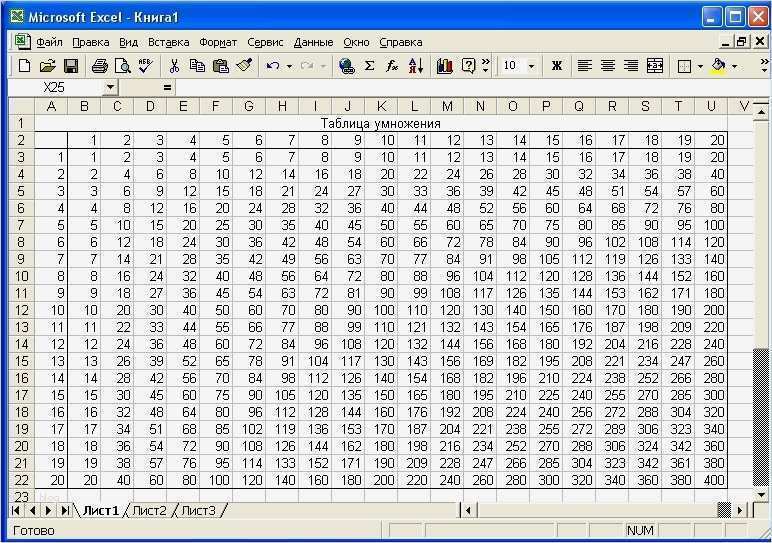Open the Сервис menu
The image size is (772, 543).
coord(265,42)
